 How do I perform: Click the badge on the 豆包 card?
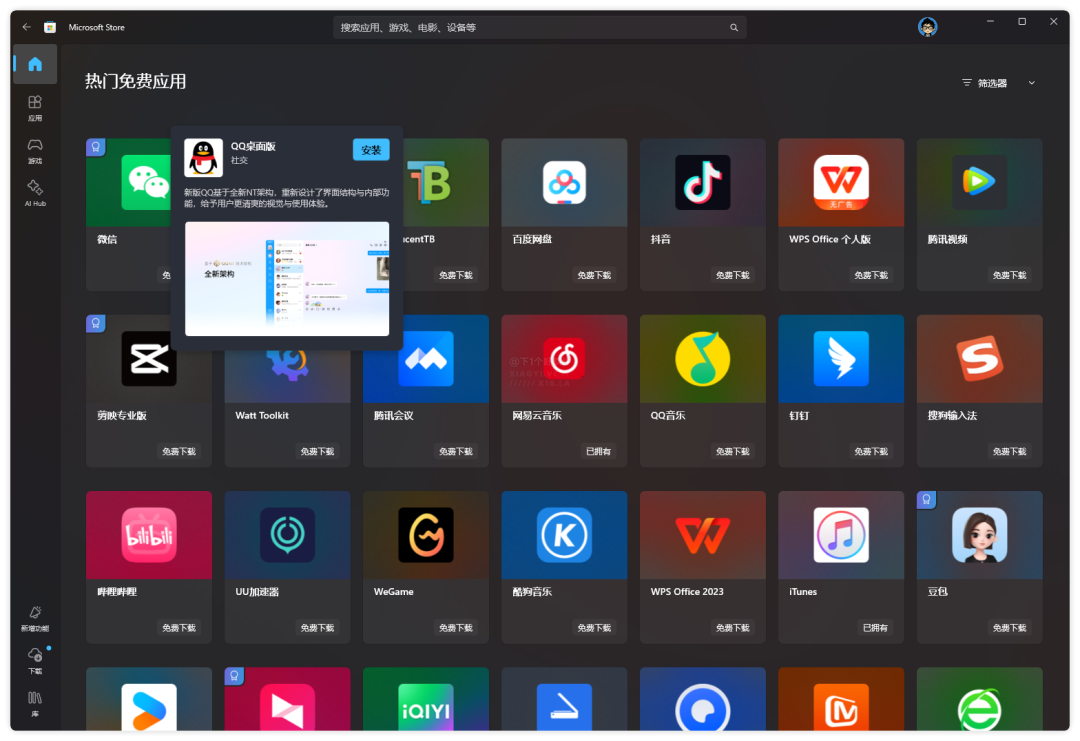point(926,500)
